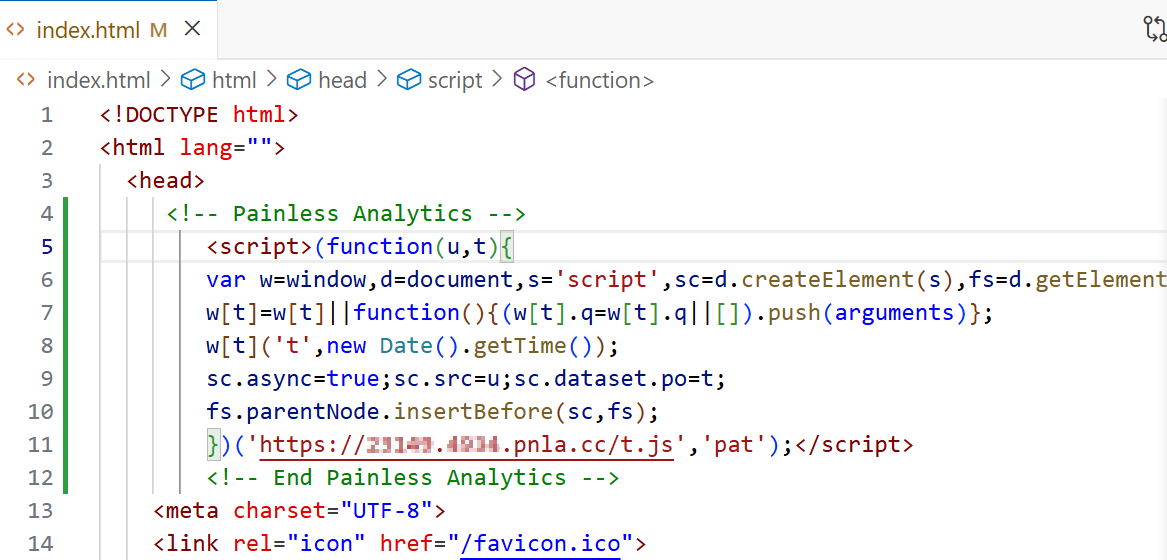Click the 'End Painless Analytics' comment
This screenshot has height=560, width=1167.
pyautogui.click(x=413, y=477)
